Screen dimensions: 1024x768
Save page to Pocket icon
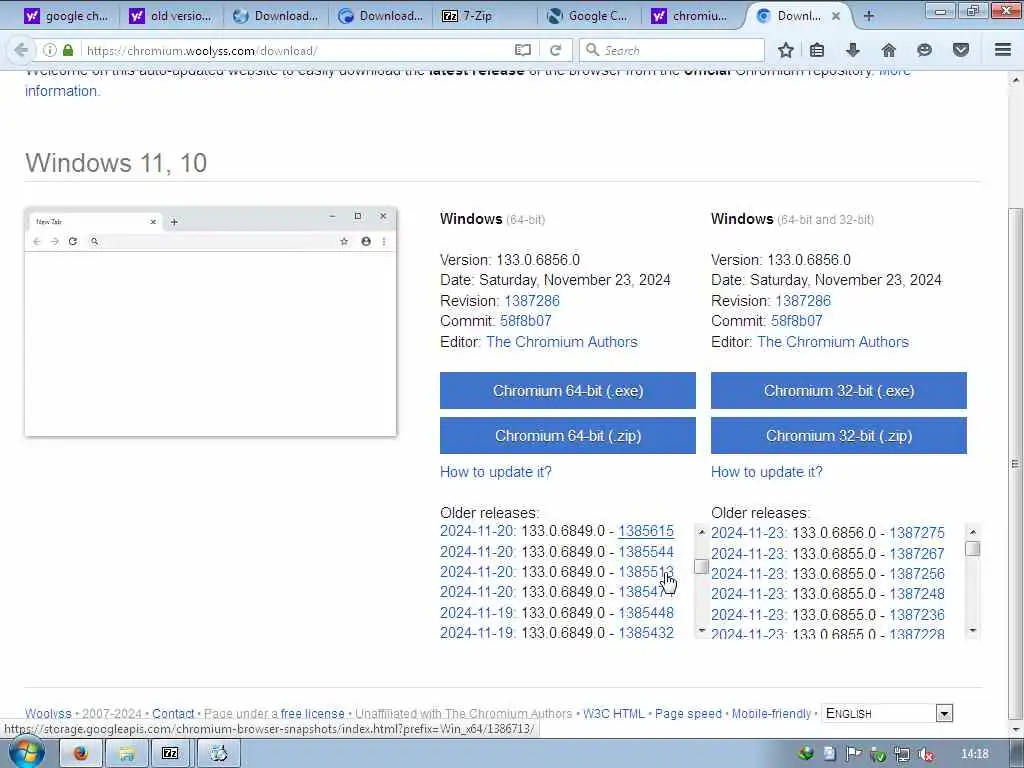coord(961,50)
